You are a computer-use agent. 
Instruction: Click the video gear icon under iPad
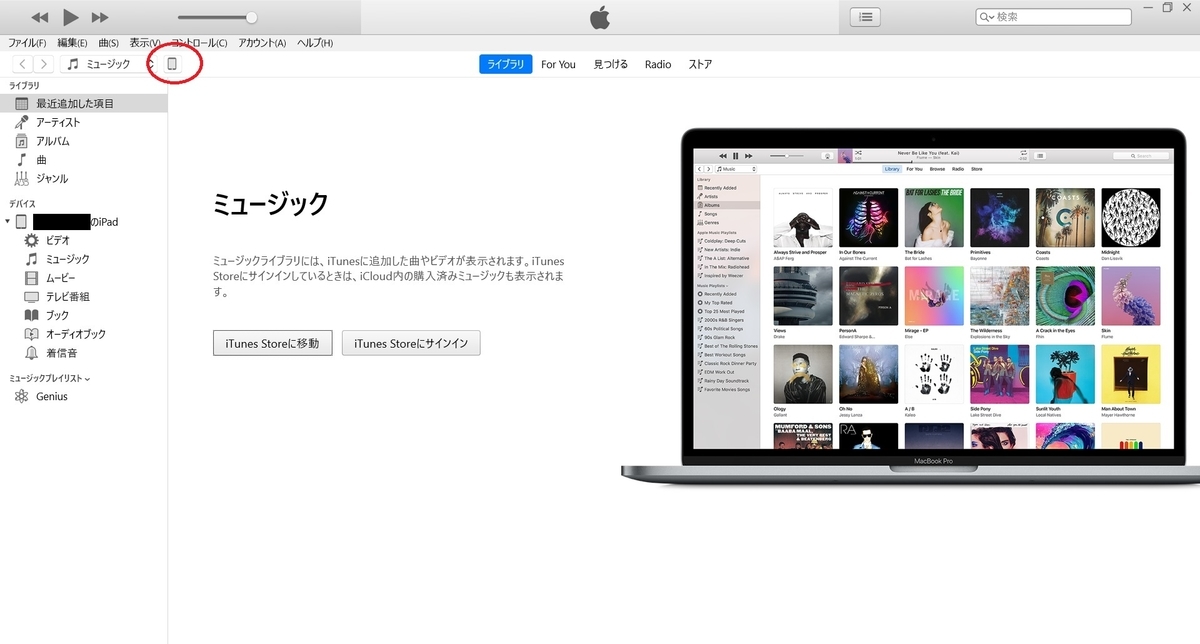coord(32,240)
